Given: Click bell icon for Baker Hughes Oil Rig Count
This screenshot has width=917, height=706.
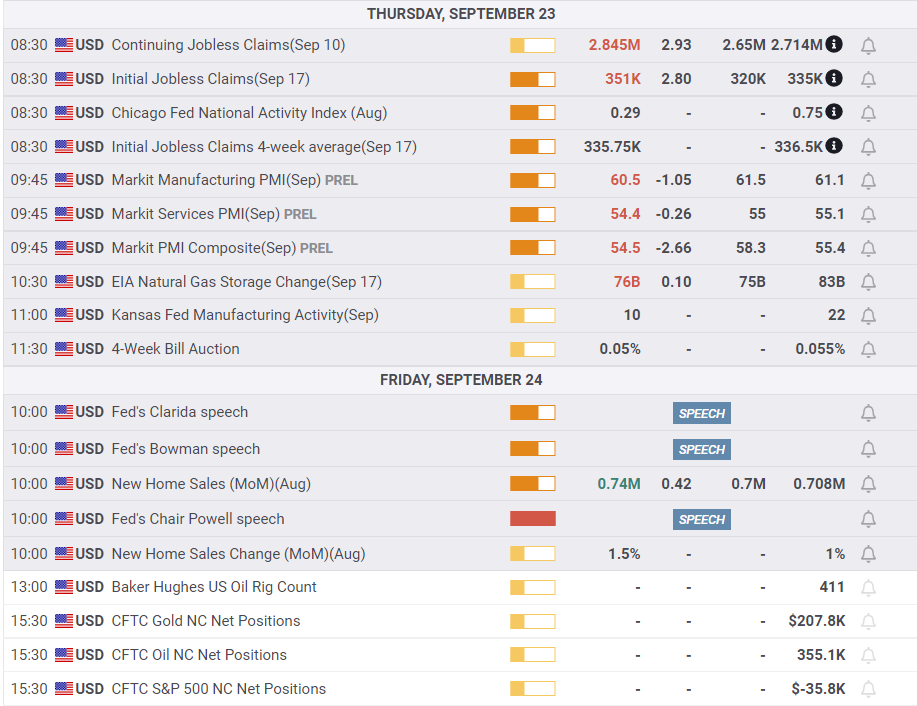Looking at the screenshot, I should [x=868, y=588].
